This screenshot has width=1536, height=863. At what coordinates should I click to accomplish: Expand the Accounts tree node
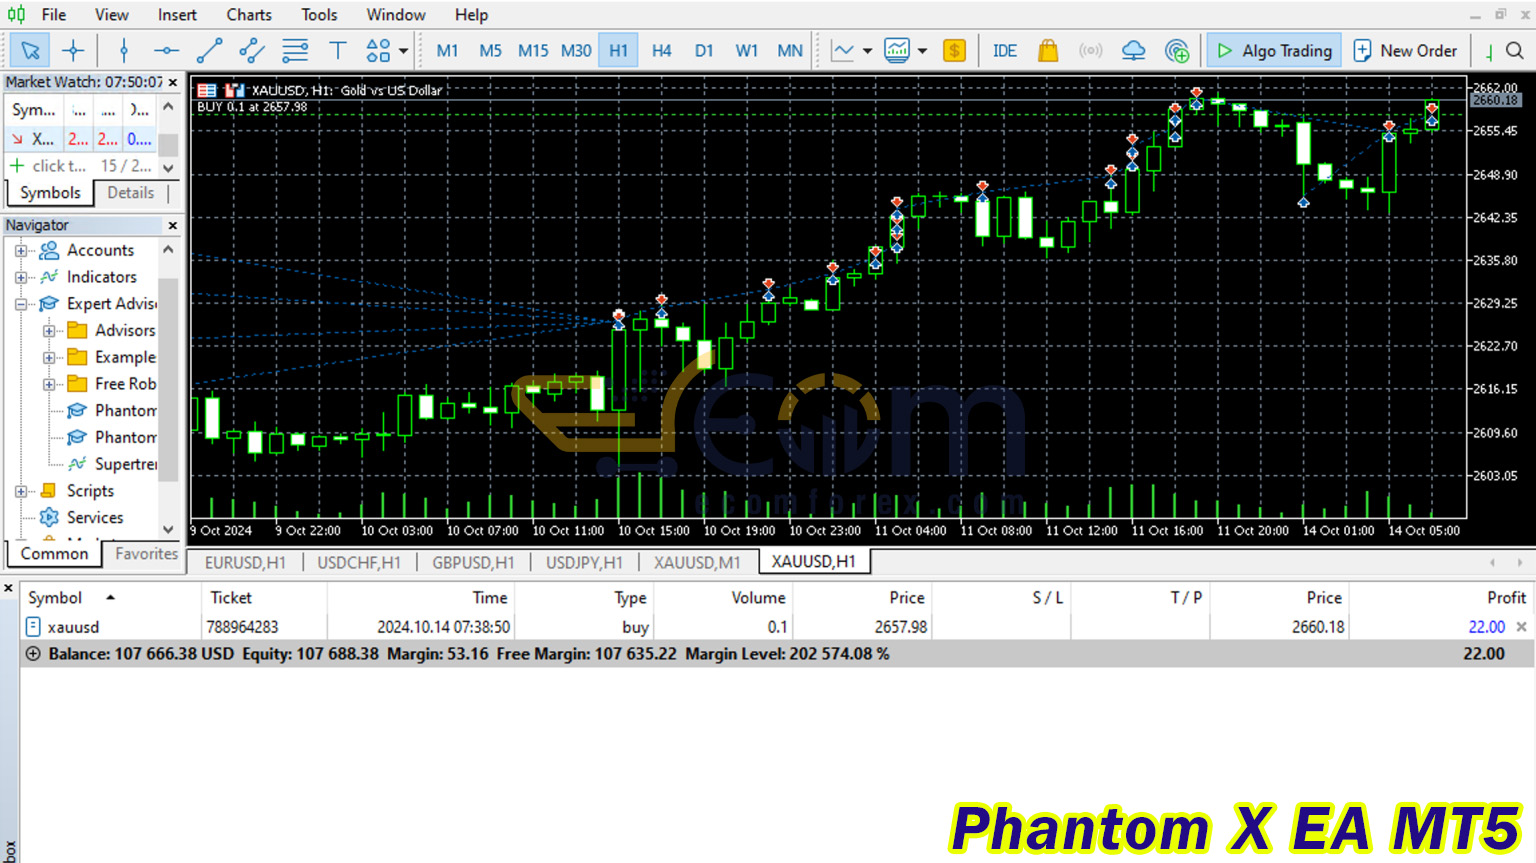(x=21, y=250)
